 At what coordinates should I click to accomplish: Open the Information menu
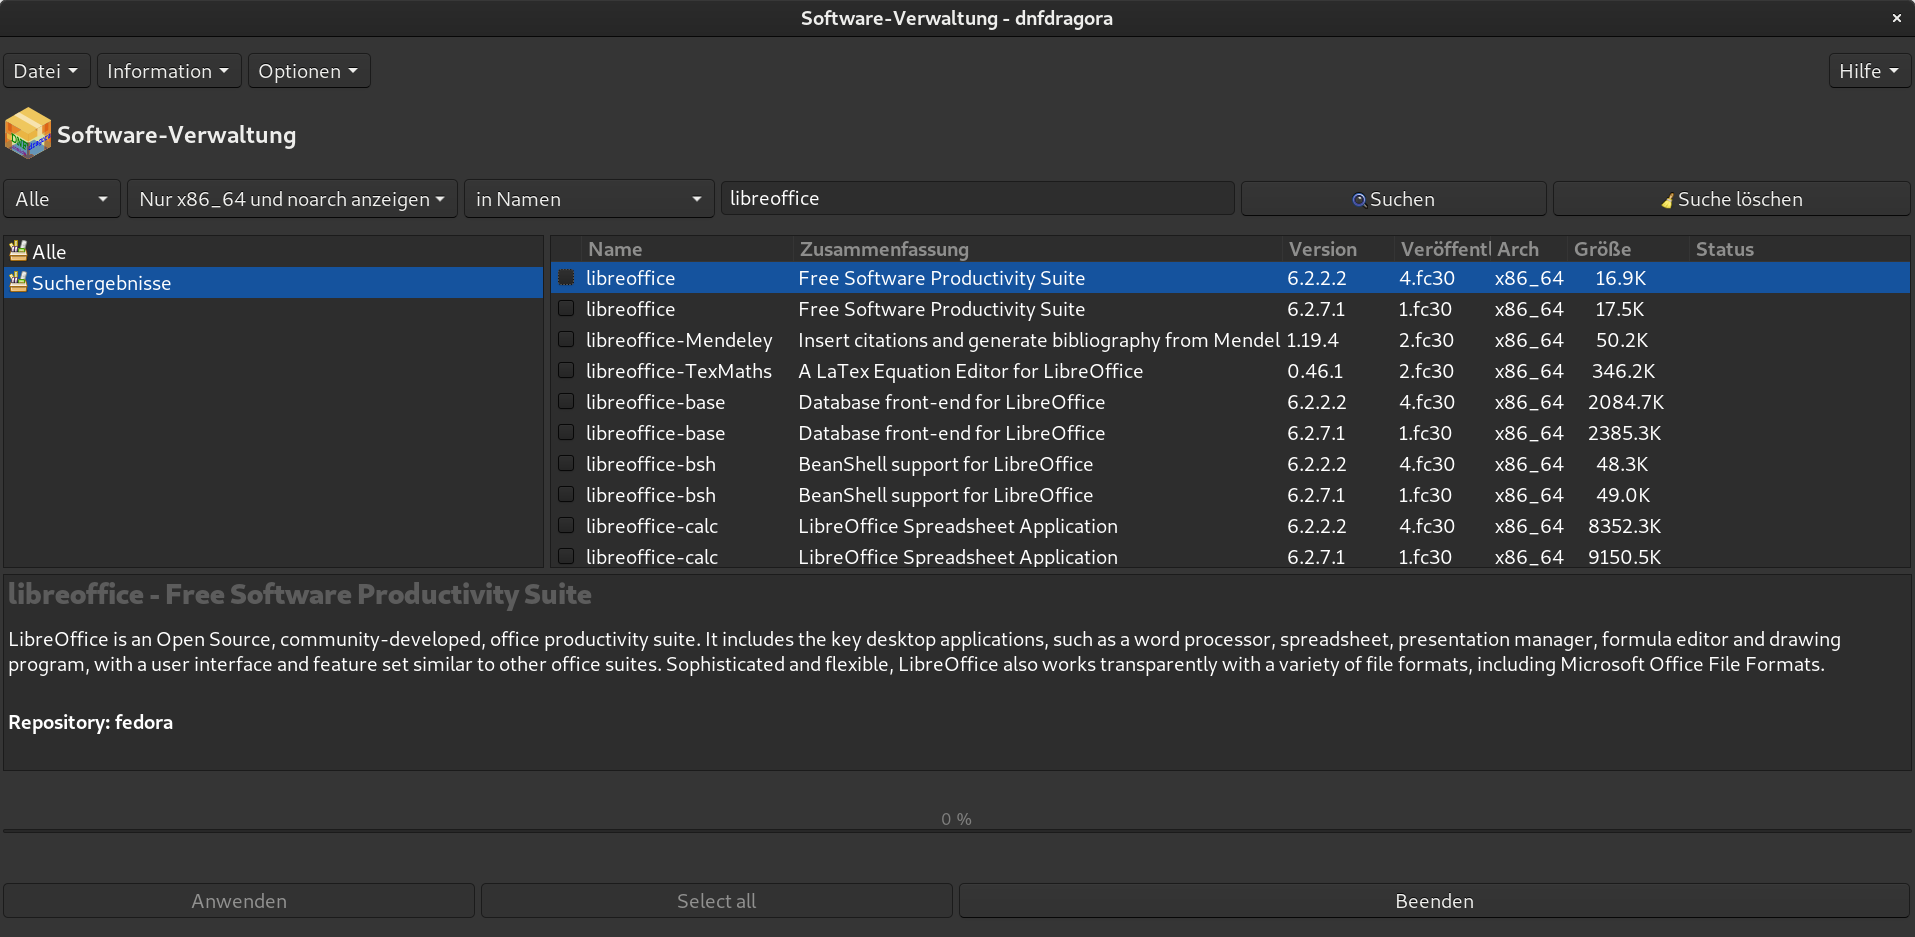169,71
